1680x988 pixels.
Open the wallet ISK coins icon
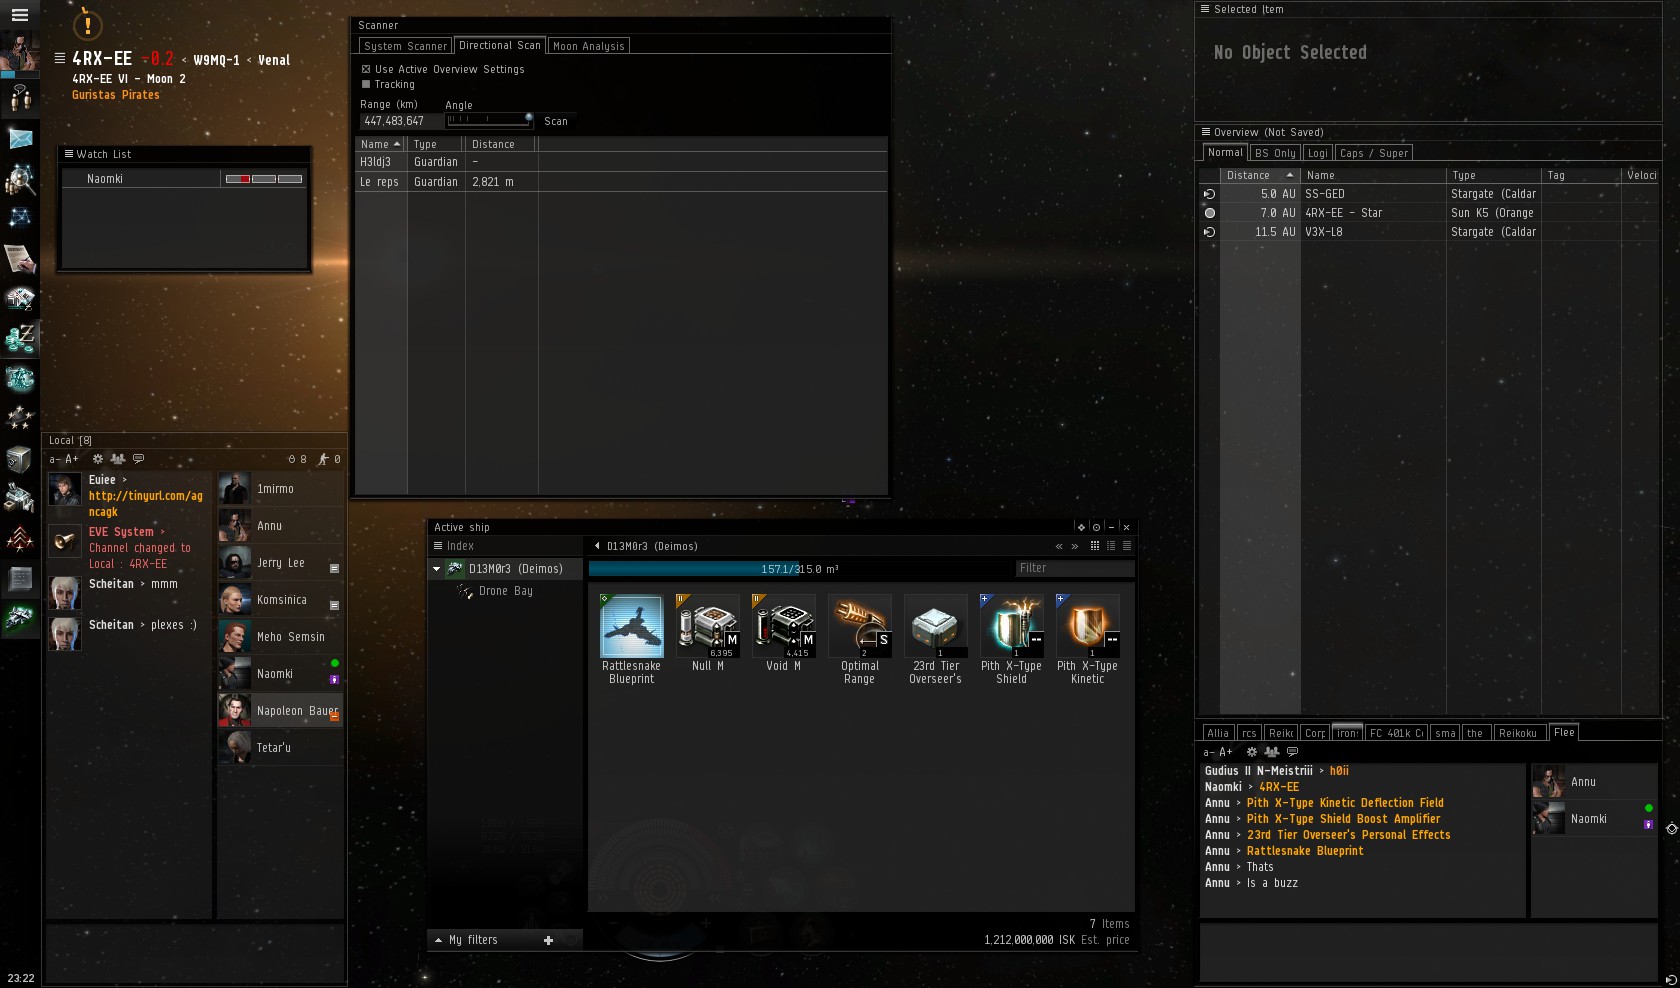pos(20,339)
